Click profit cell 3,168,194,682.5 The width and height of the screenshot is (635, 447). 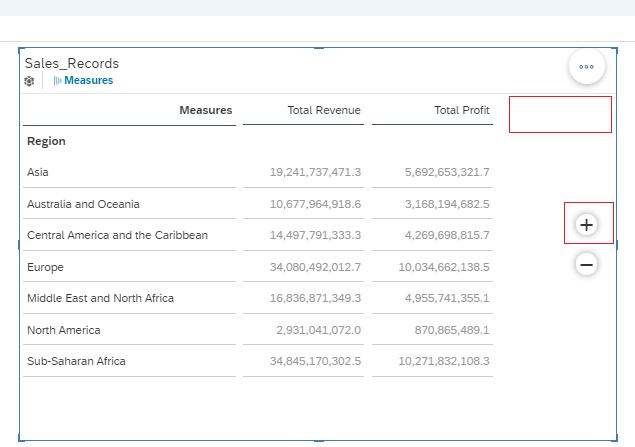[447, 204]
